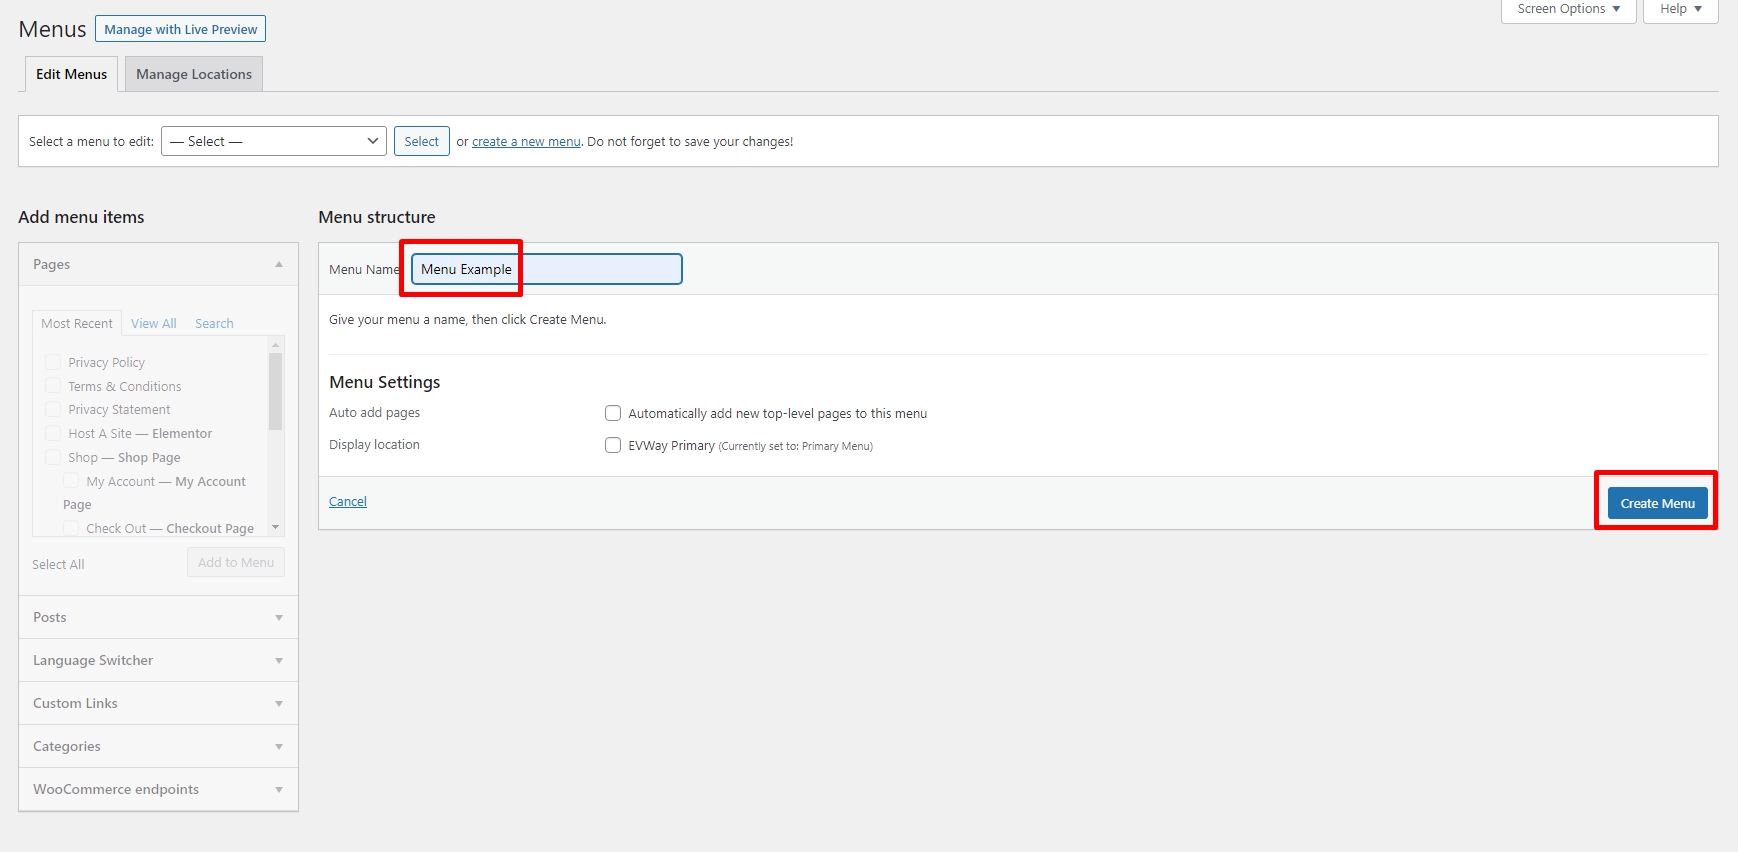Switch to Manage Locations tab
This screenshot has height=852, width=1738.
pyautogui.click(x=194, y=74)
